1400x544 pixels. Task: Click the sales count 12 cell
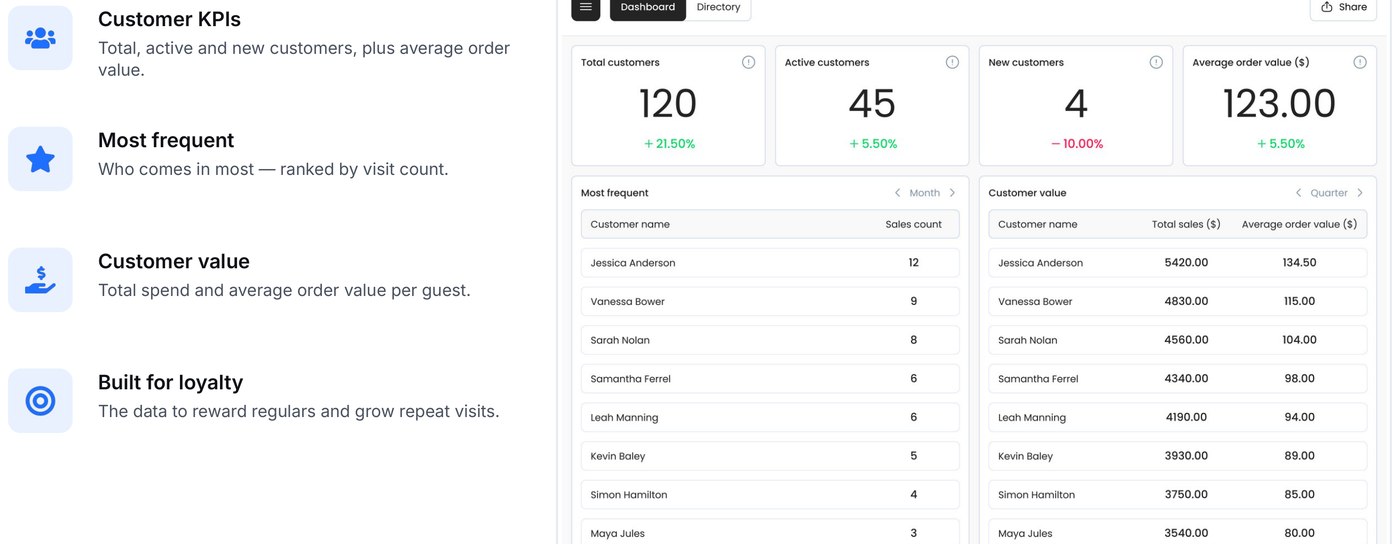tap(913, 263)
